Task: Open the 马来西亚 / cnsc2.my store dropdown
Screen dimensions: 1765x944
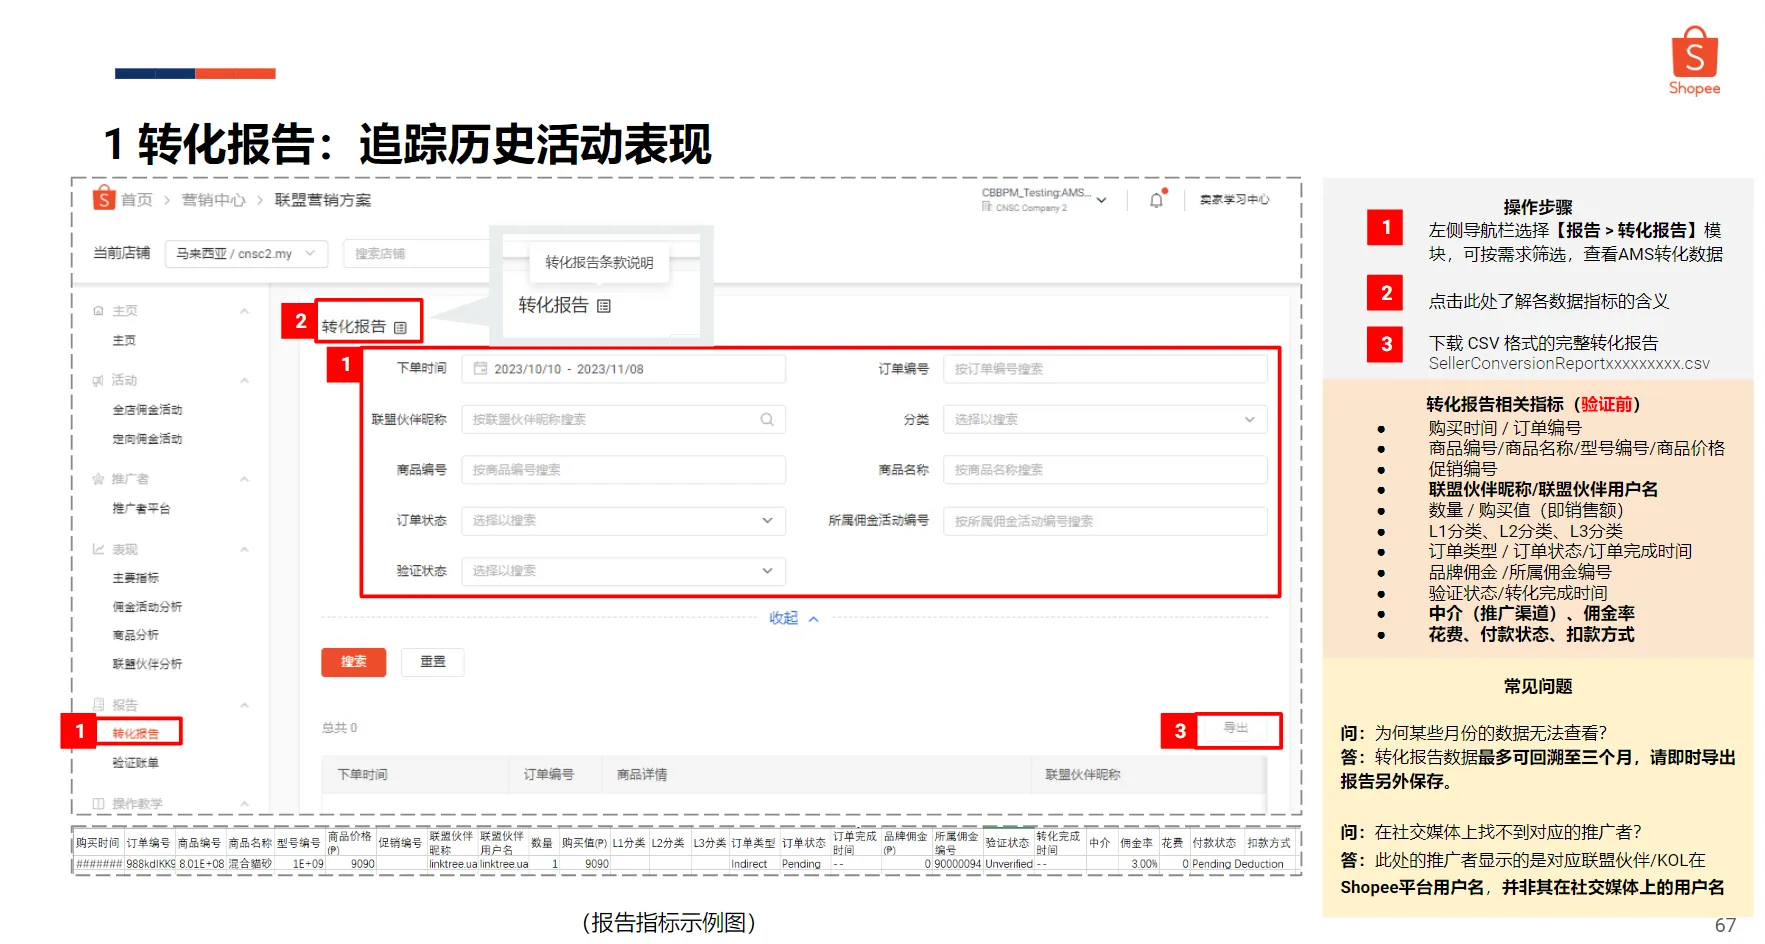Action: (x=246, y=253)
